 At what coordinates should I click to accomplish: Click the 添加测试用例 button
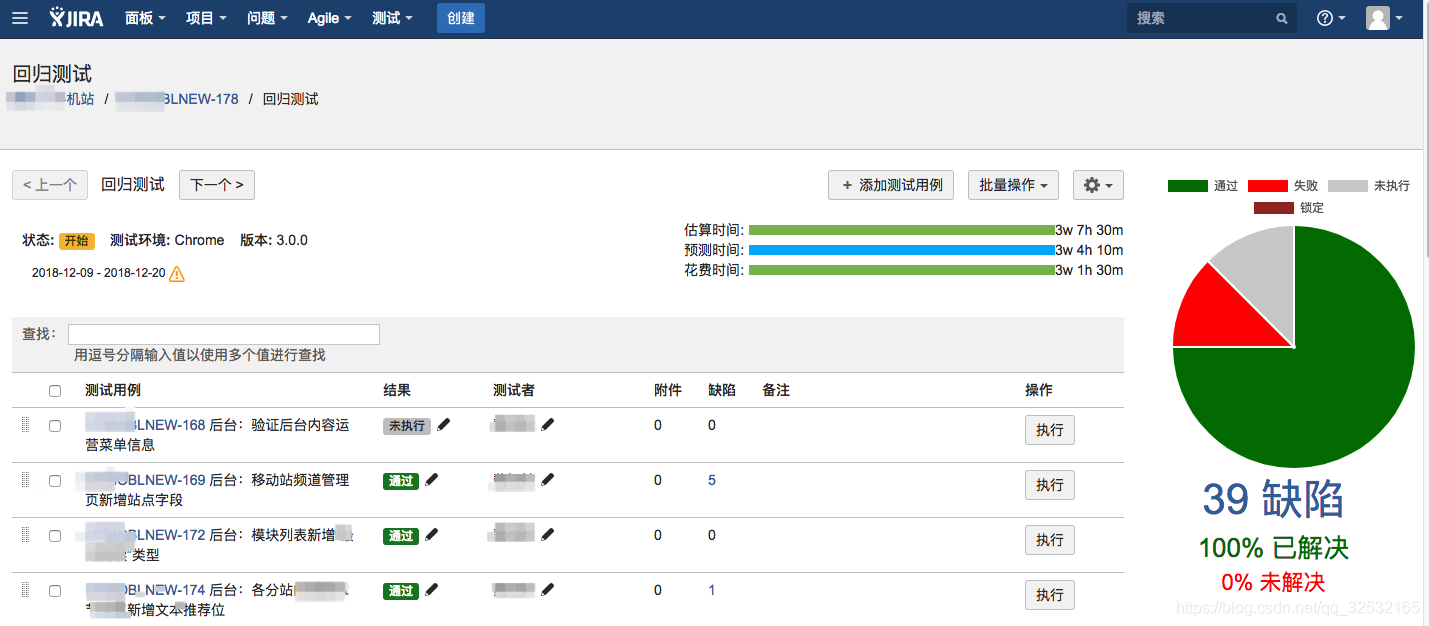[x=891, y=185]
